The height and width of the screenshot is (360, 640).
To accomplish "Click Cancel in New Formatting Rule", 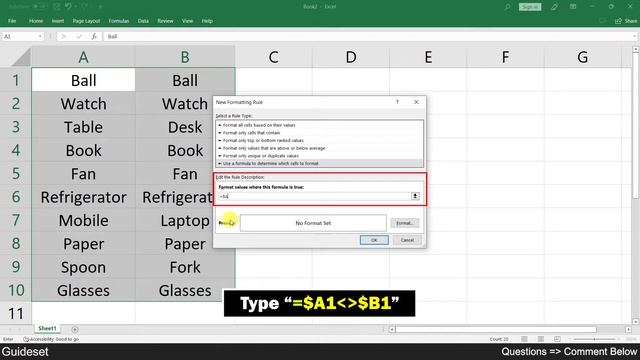I will (407, 240).
